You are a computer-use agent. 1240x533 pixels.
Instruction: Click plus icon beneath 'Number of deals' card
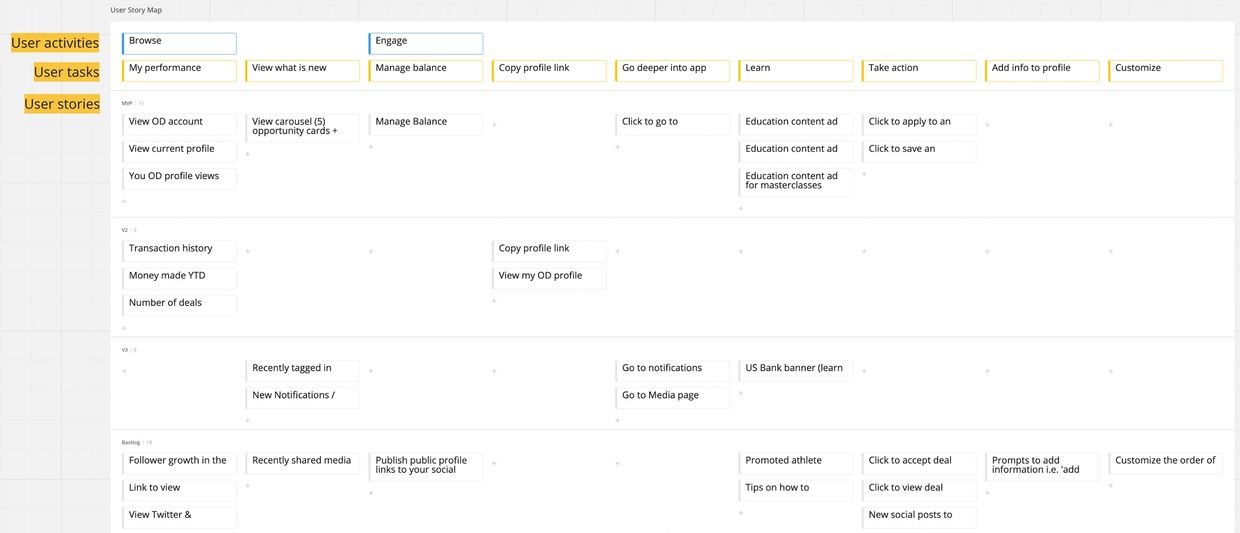(124, 328)
